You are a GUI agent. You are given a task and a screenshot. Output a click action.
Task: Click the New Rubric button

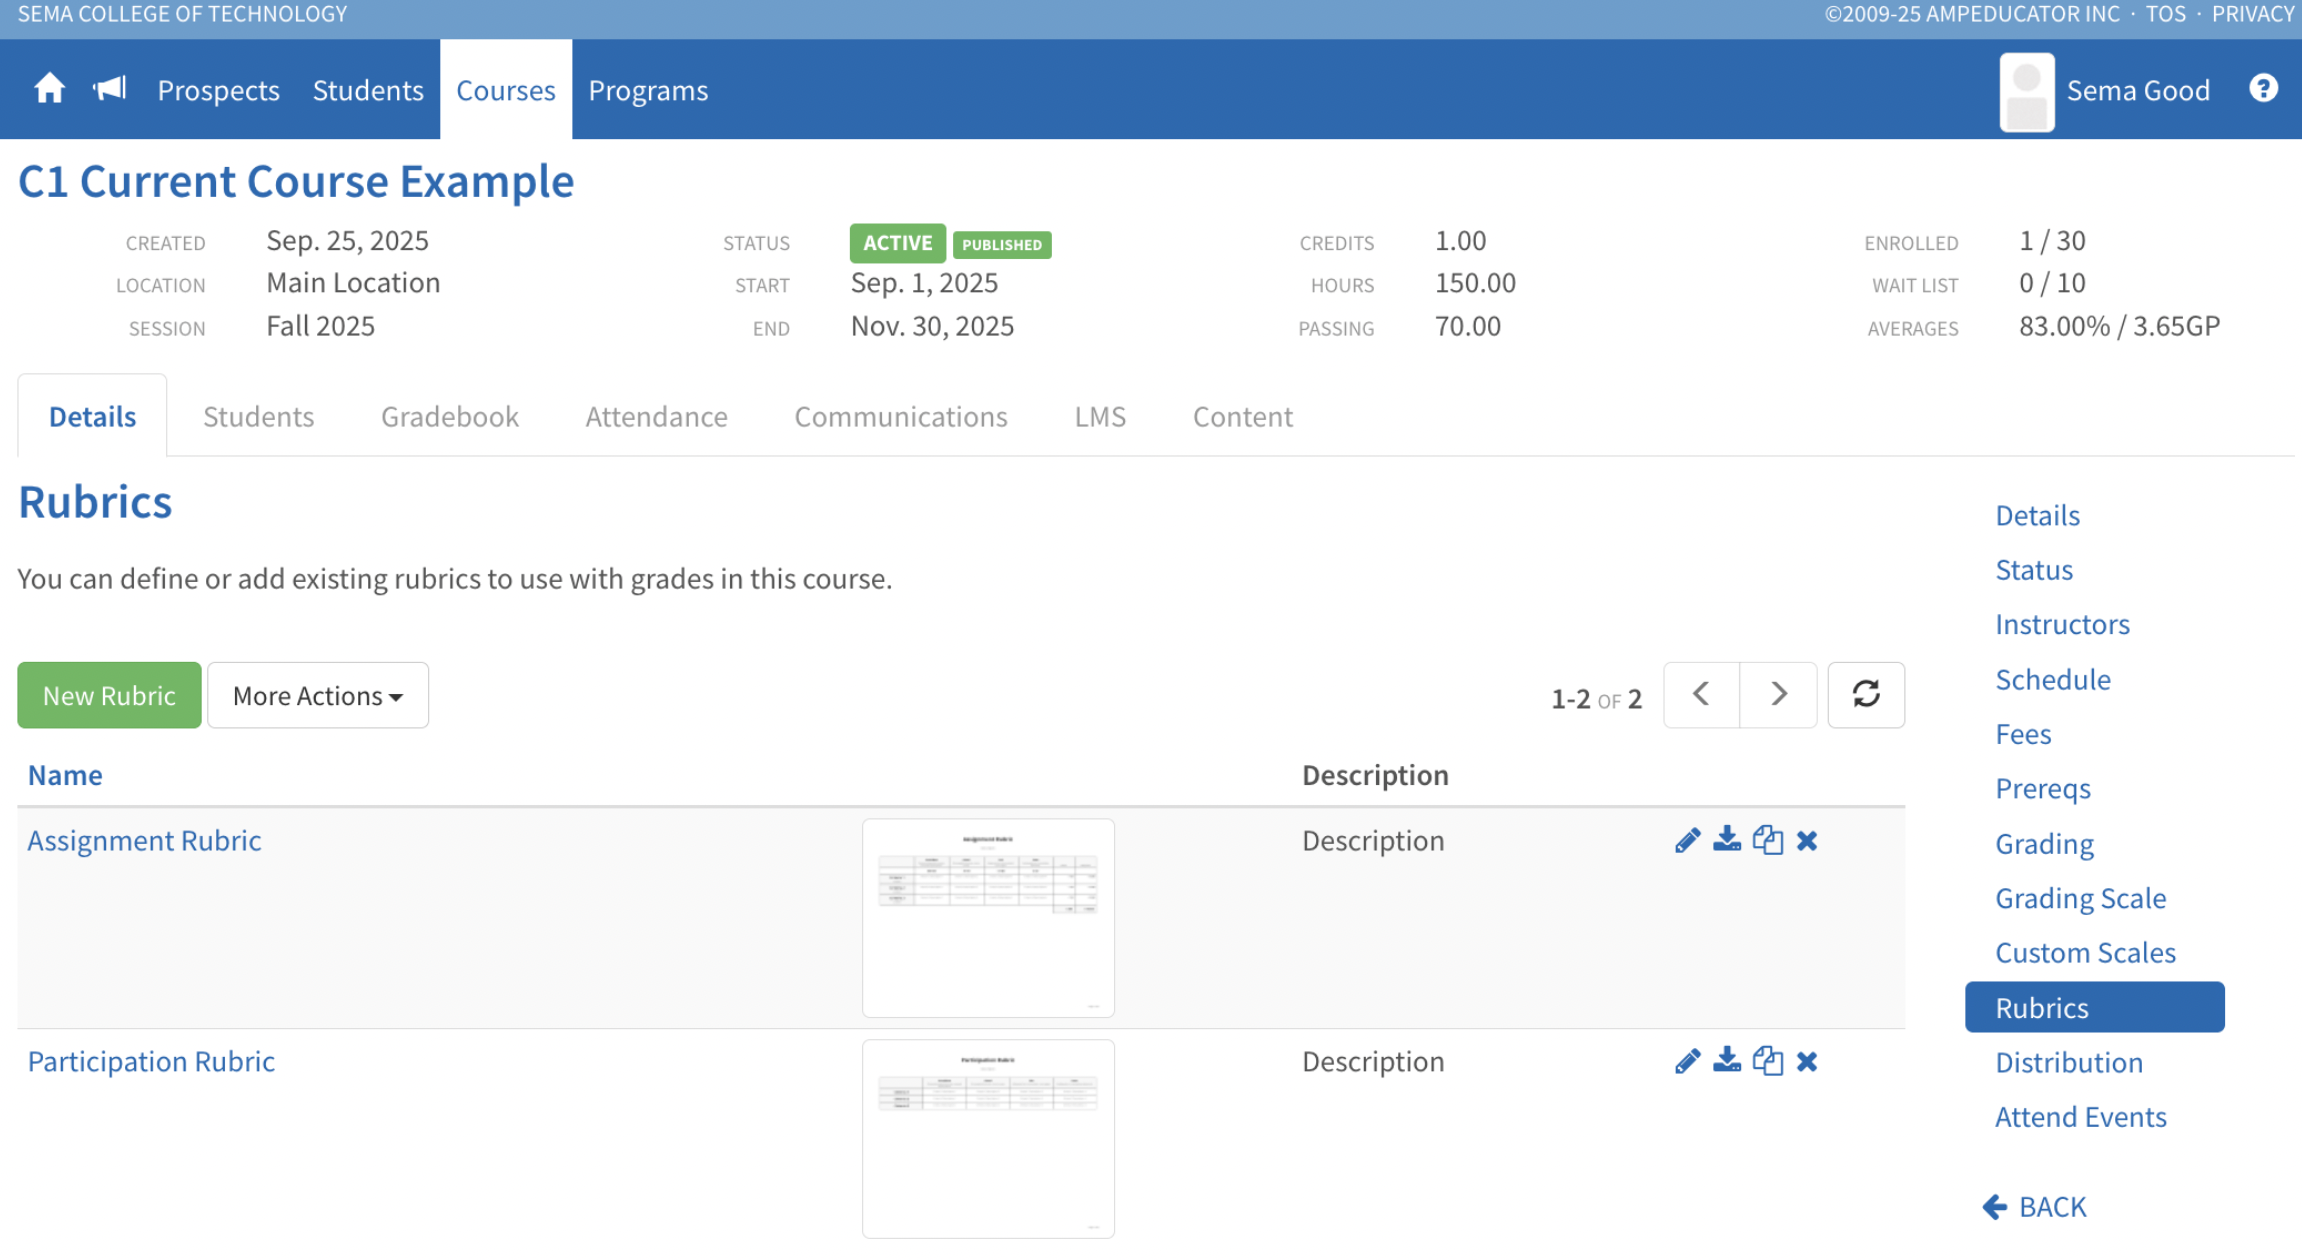point(109,696)
